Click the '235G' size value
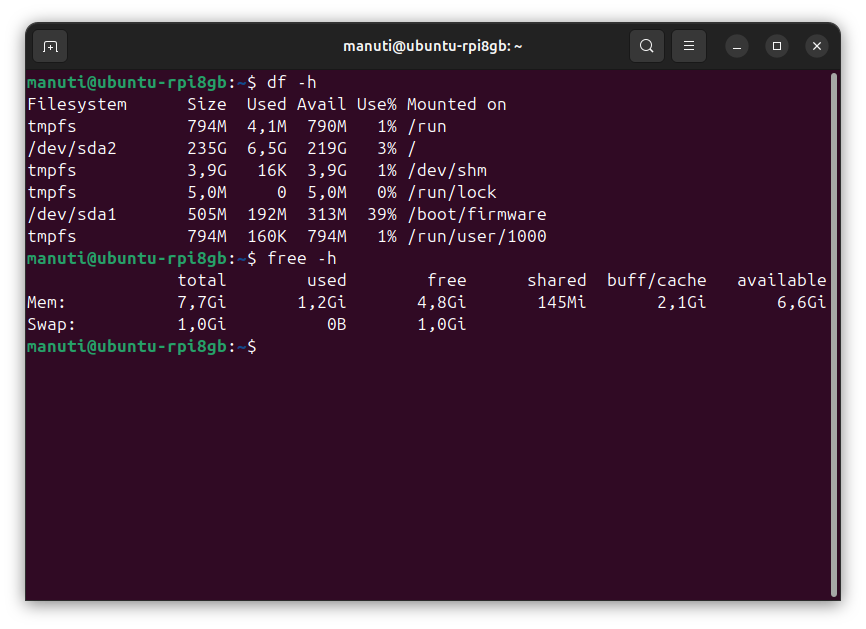Image resolution: width=866 pixels, height=629 pixels. (207, 149)
